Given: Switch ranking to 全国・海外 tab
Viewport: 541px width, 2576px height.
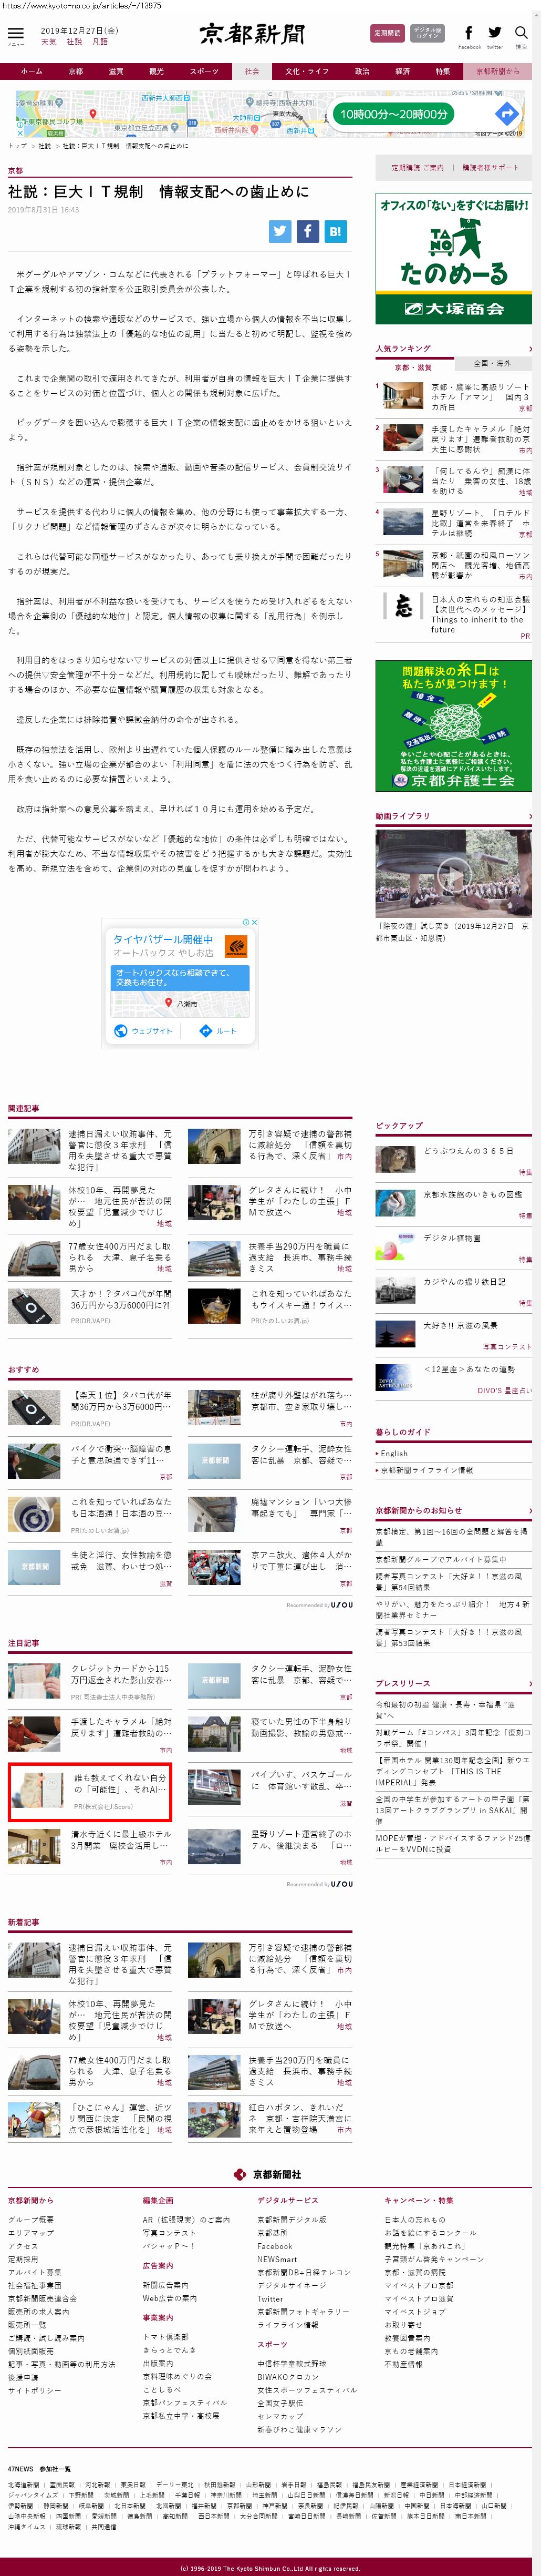Looking at the screenshot, I should 492,363.
